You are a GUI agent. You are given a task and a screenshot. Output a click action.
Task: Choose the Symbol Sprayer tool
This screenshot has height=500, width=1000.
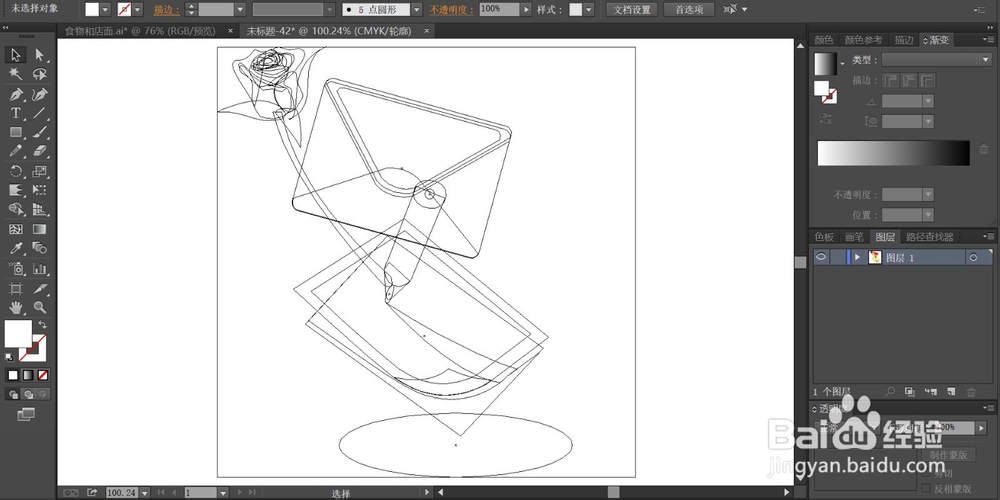pyautogui.click(x=16, y=268)
